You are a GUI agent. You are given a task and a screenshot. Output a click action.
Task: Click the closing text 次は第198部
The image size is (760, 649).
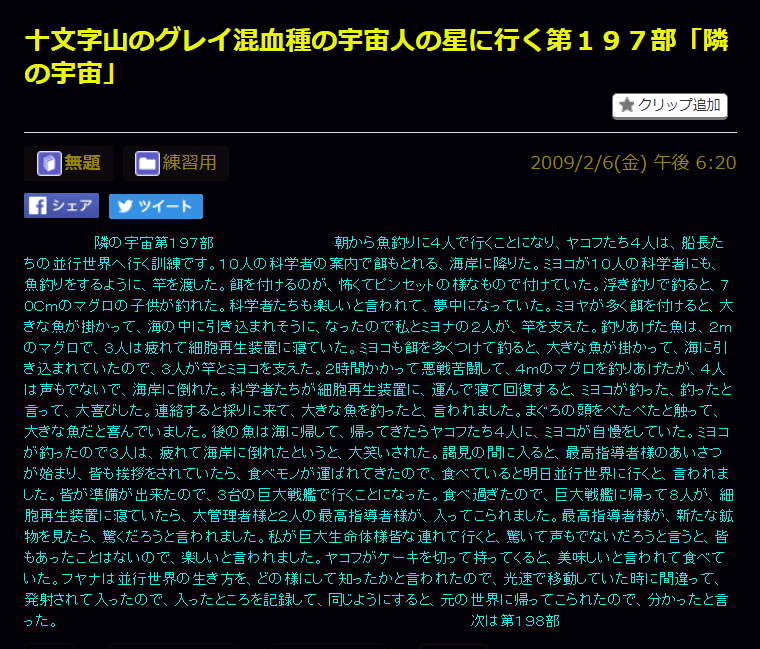click(515, 621)
